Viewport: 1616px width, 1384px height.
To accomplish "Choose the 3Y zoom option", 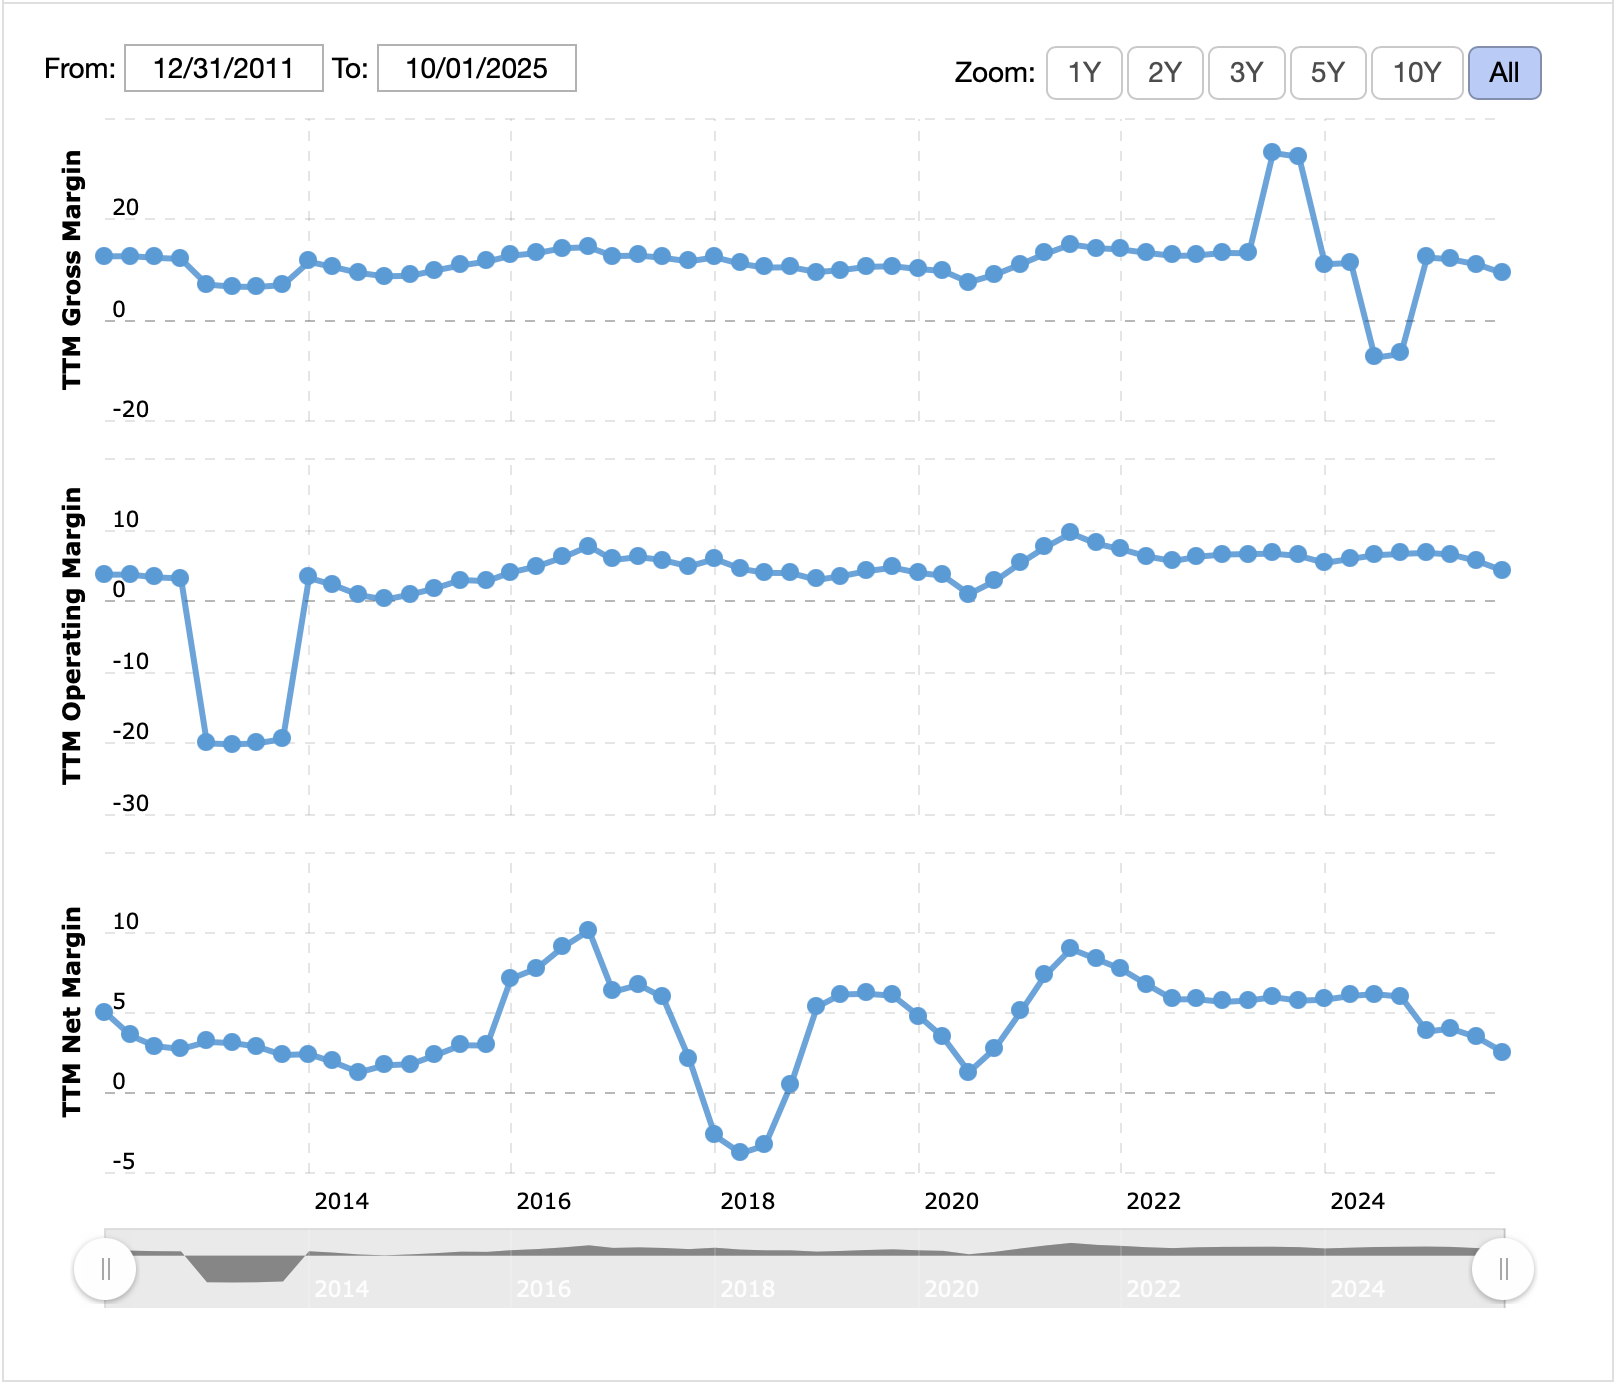I will click(1246, 73).
